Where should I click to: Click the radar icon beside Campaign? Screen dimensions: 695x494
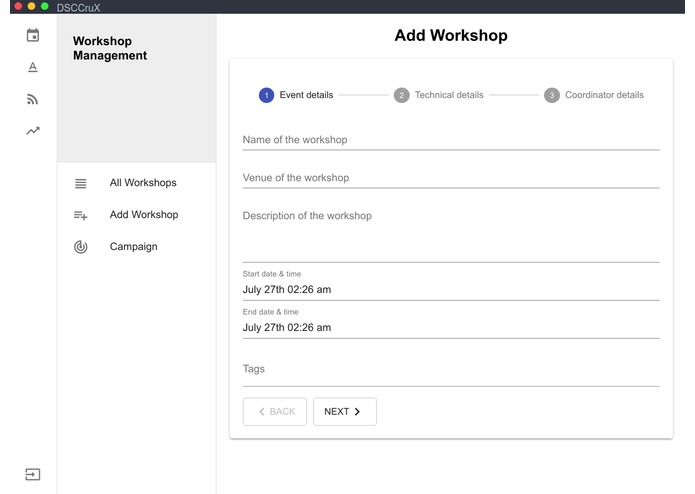(x=81, y=247)
